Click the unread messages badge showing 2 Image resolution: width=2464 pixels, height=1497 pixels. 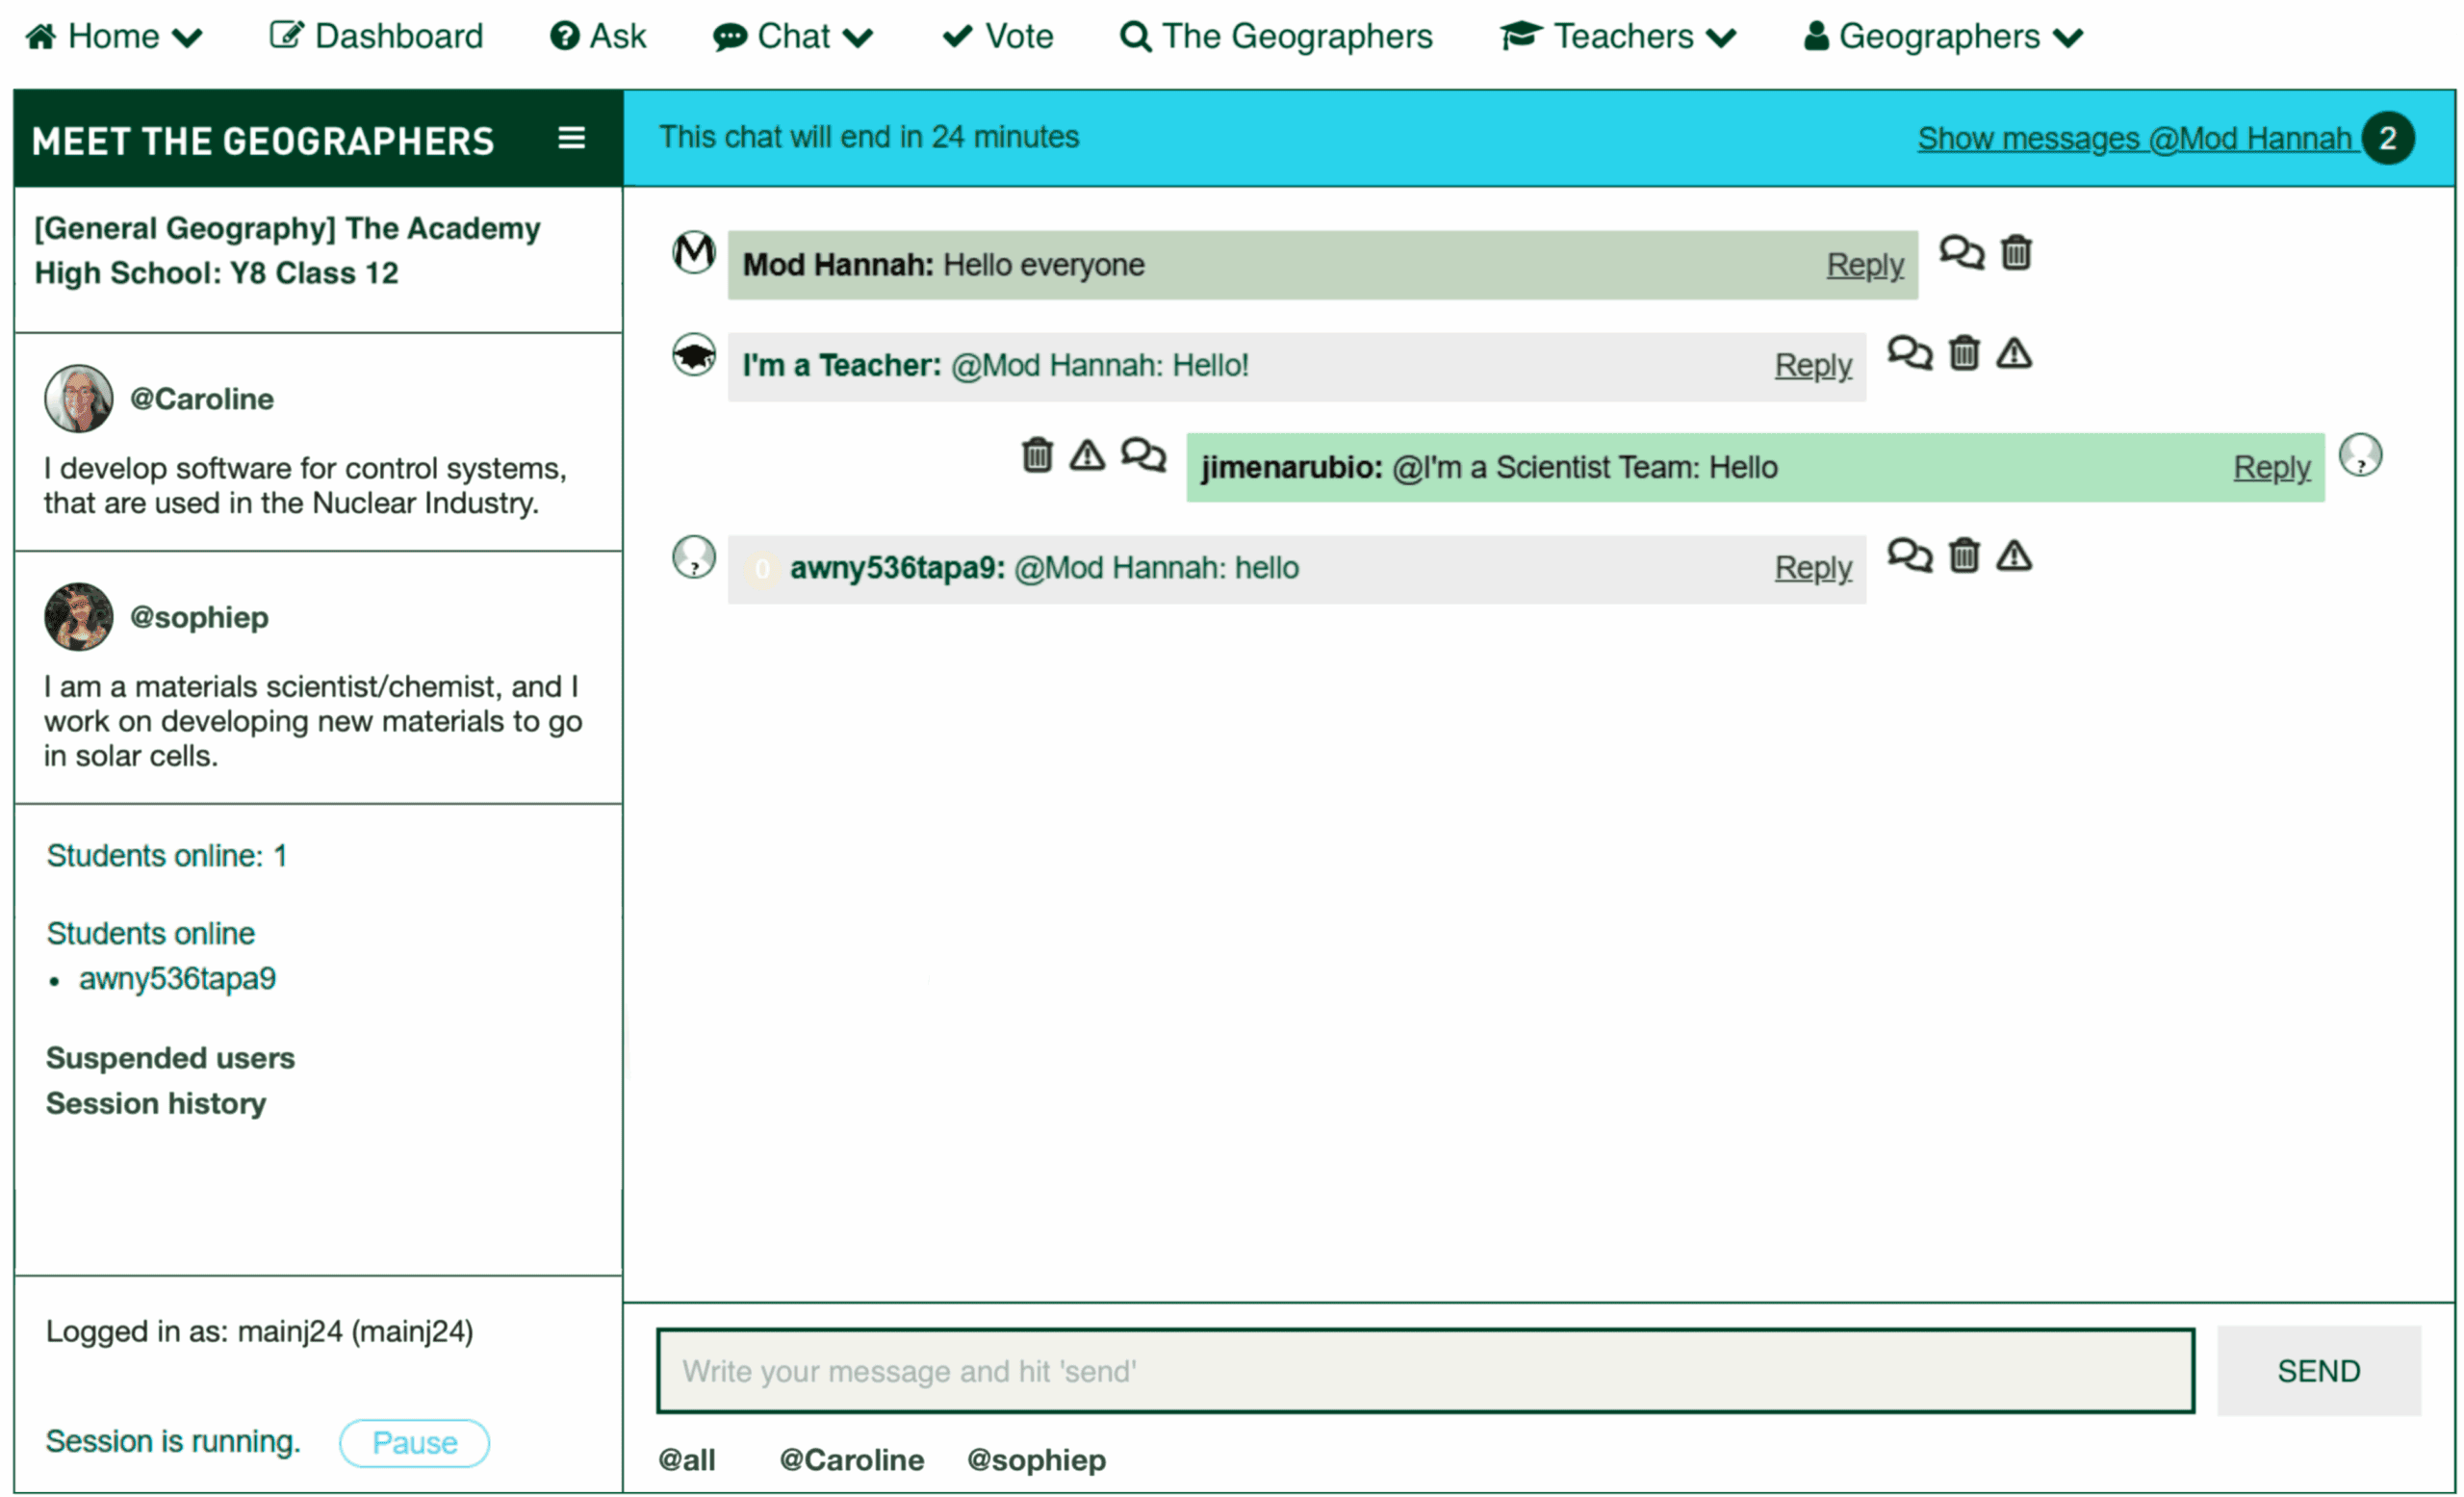2387,138
